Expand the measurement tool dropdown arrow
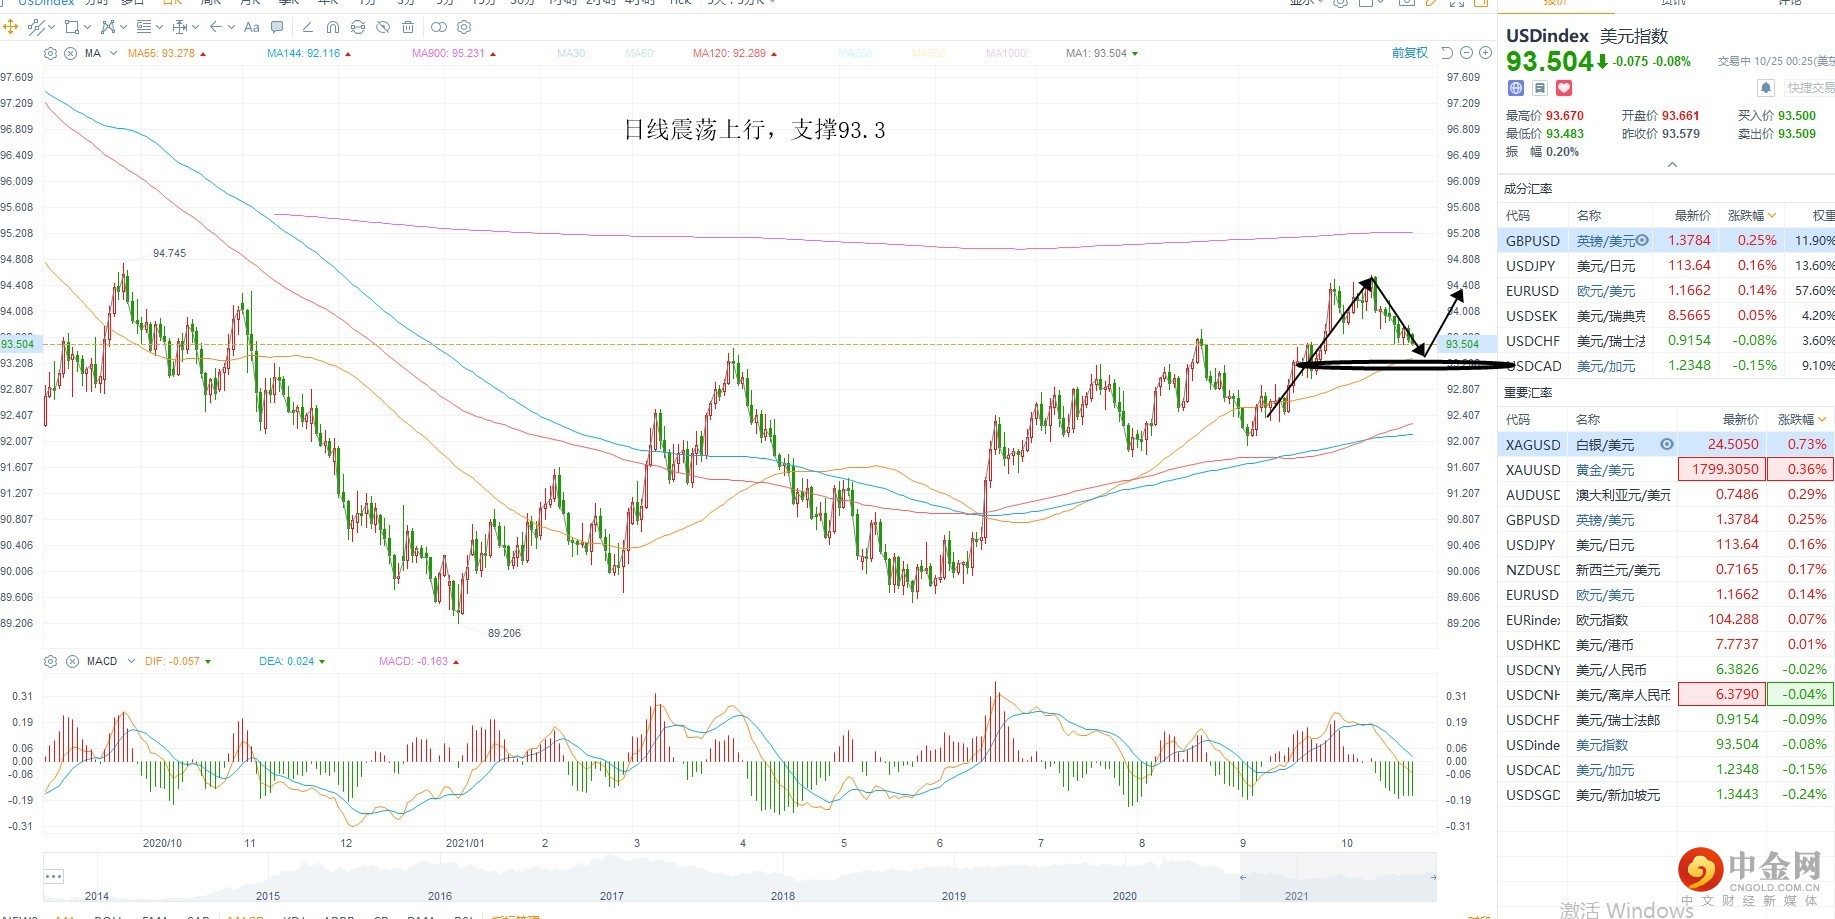This screenshot has height=919, width=1835. click(195, 27)
